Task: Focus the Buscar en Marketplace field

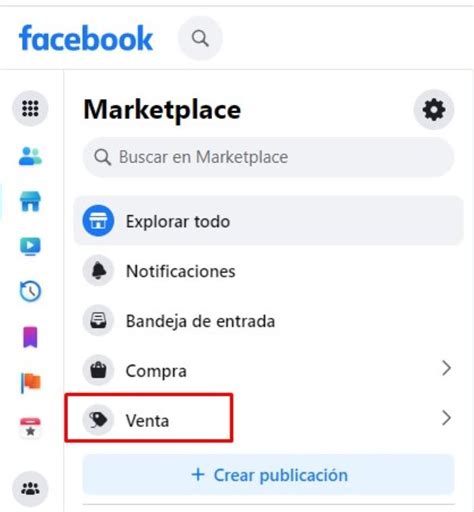Action: click(x=269, y=157)
